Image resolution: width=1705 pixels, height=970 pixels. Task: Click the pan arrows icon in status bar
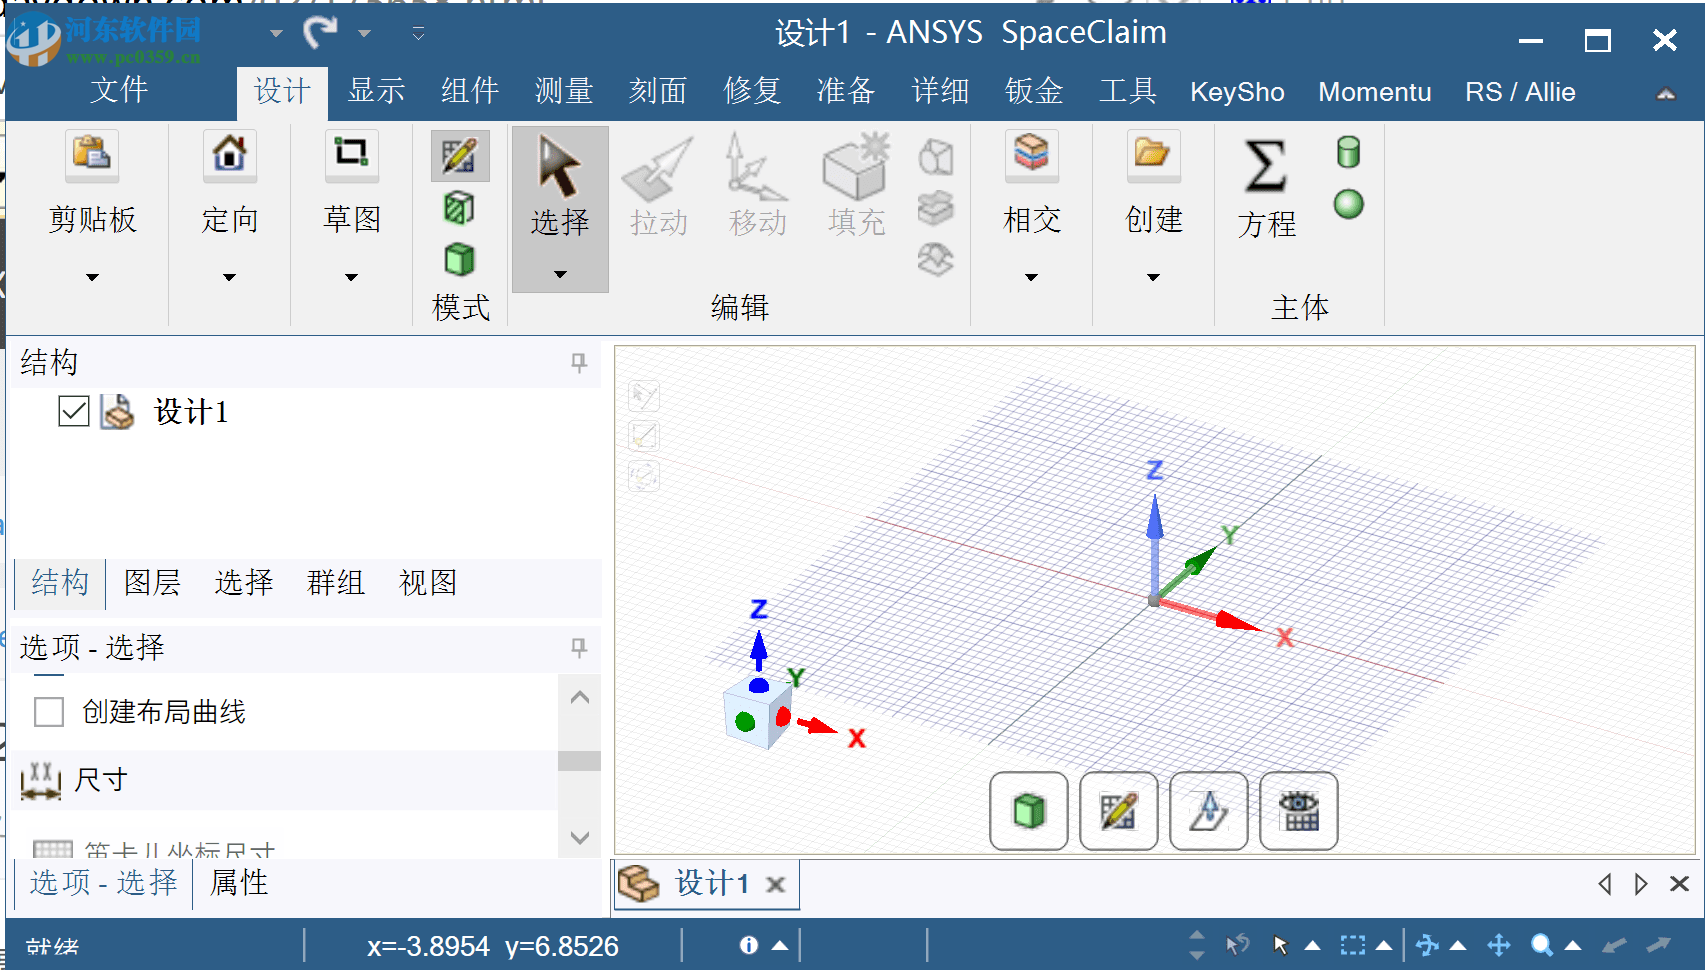tap(1498, 945)
